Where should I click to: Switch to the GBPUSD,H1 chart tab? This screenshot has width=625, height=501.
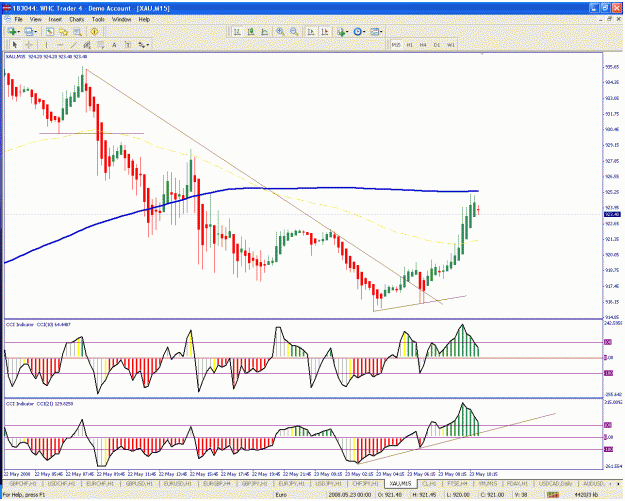(139, 483)
